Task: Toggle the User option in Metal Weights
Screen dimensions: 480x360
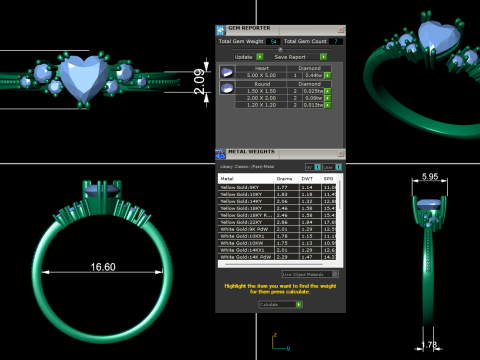Action: (x=332, y=167)
